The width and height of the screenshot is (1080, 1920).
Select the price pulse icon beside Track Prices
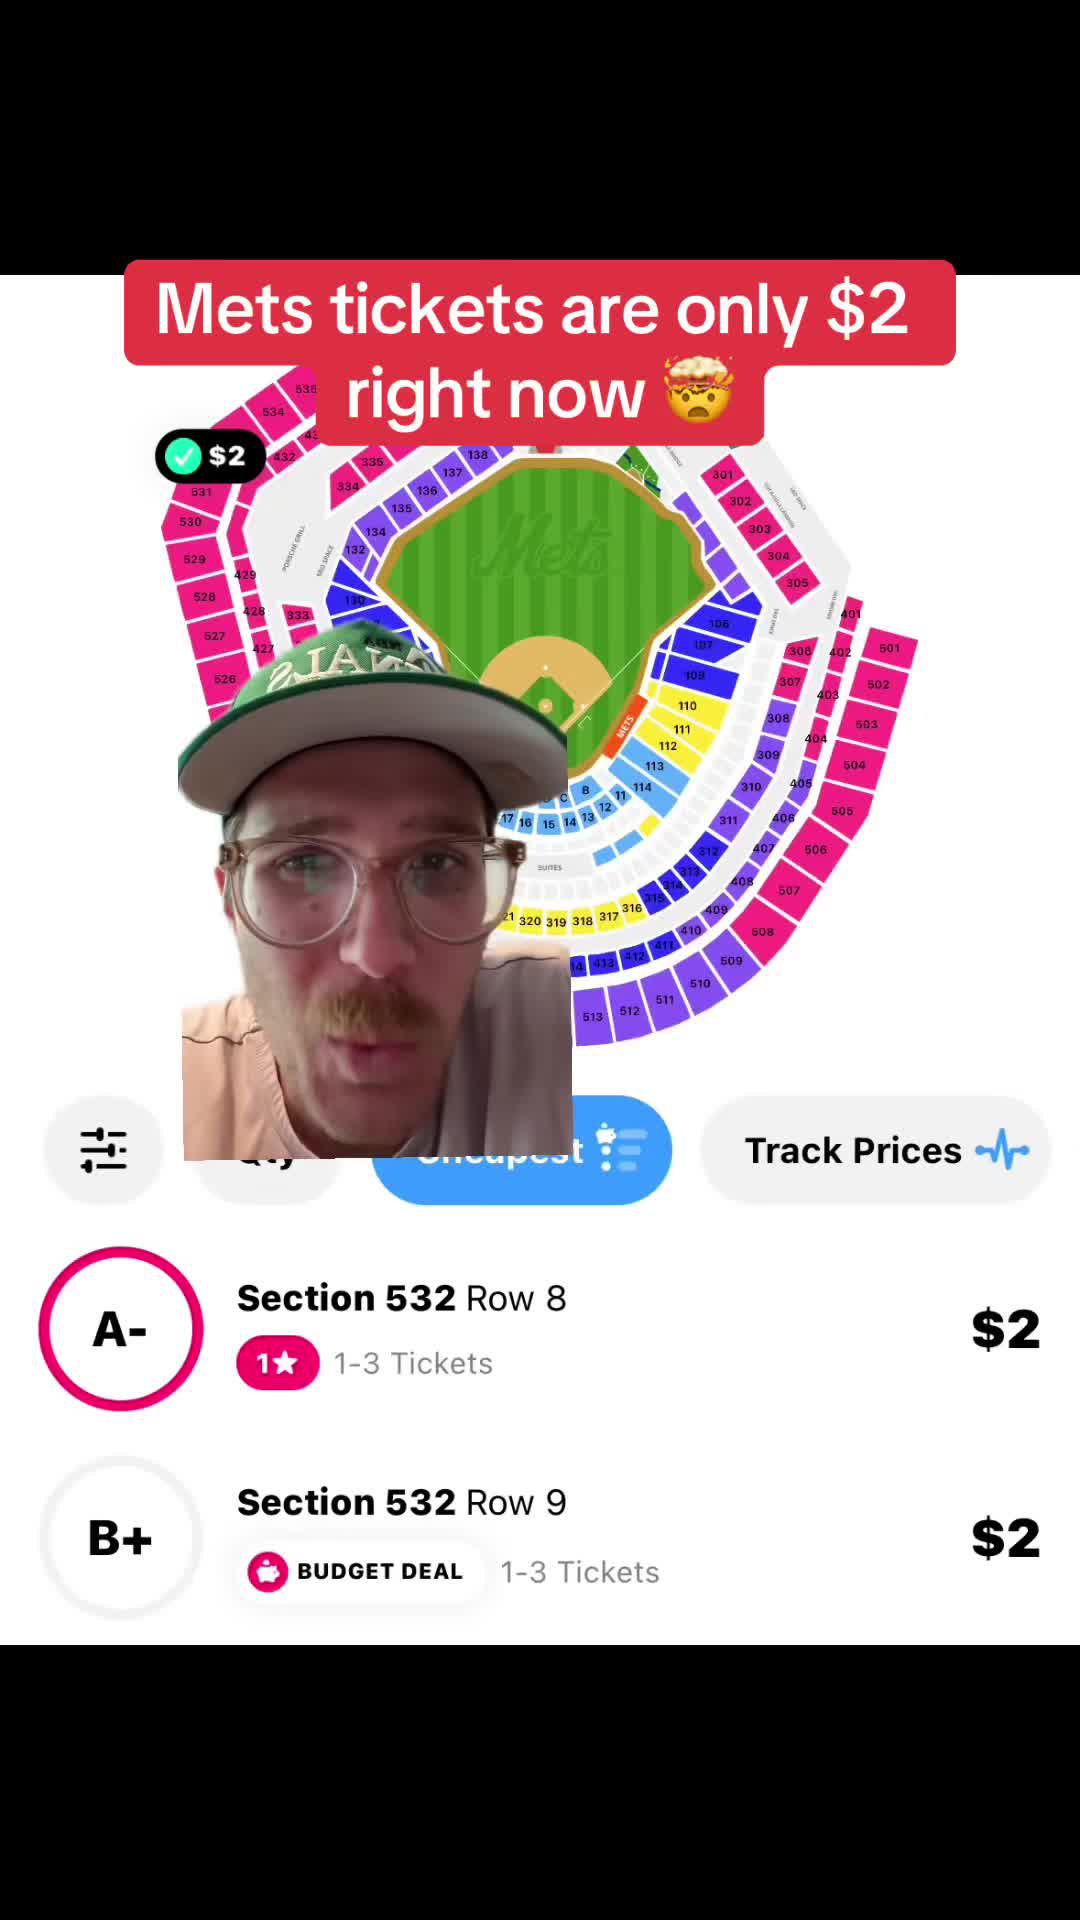[x=1005, y=1150]
